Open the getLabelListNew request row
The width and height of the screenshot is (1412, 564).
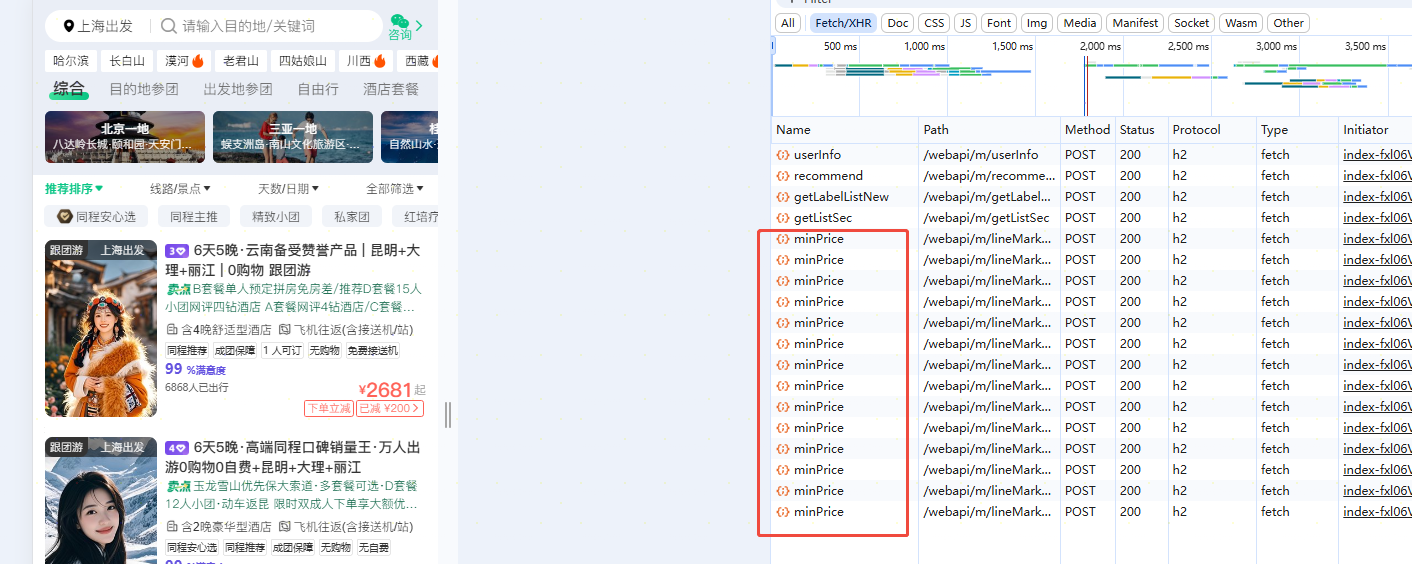(840, 197)
